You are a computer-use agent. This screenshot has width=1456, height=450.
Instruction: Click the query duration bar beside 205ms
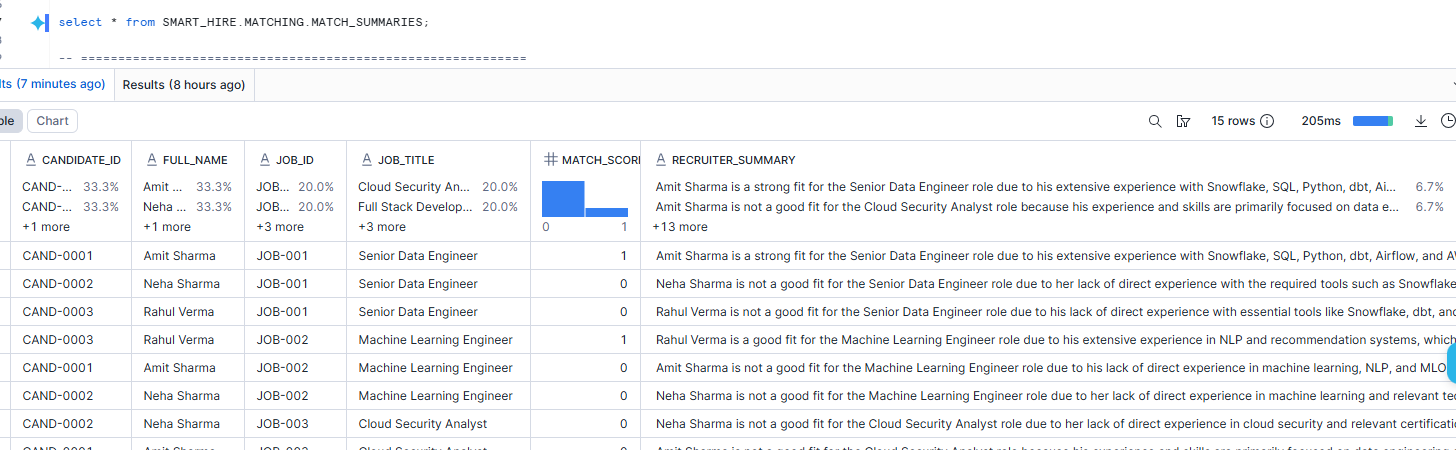pos(1372,121)
